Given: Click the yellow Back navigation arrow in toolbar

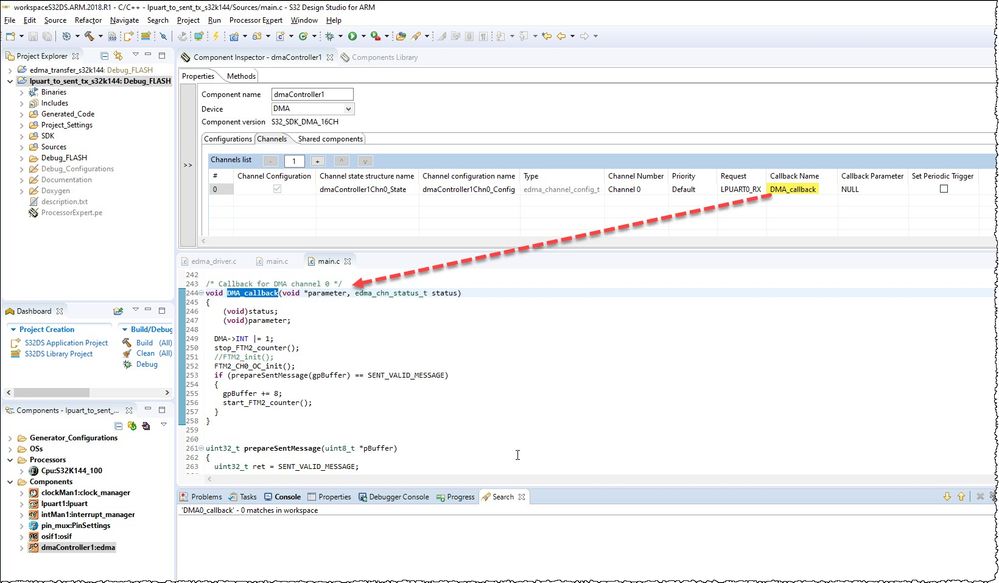Looking at the screenshot, I should pyautogui.click(x=561, y=36).
